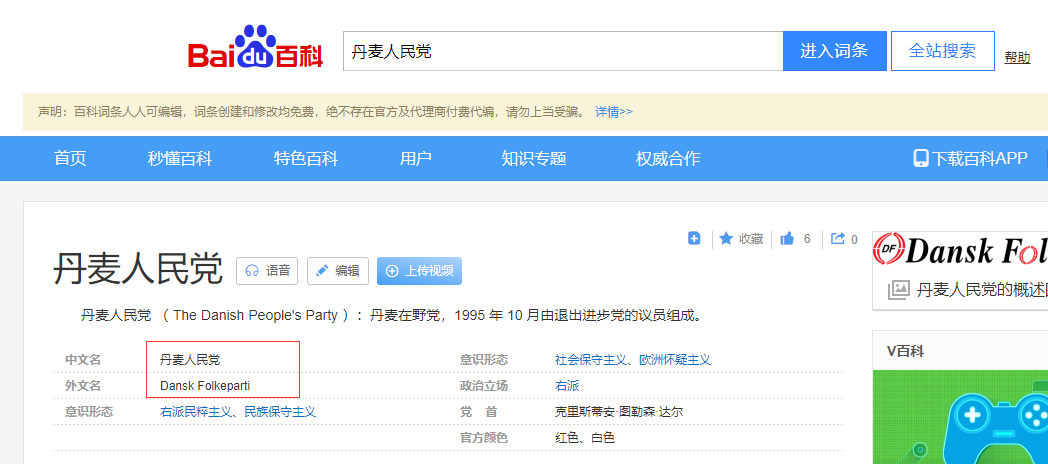Click the picture icon beside 丹麦人民党的概述图

(898, 289)
